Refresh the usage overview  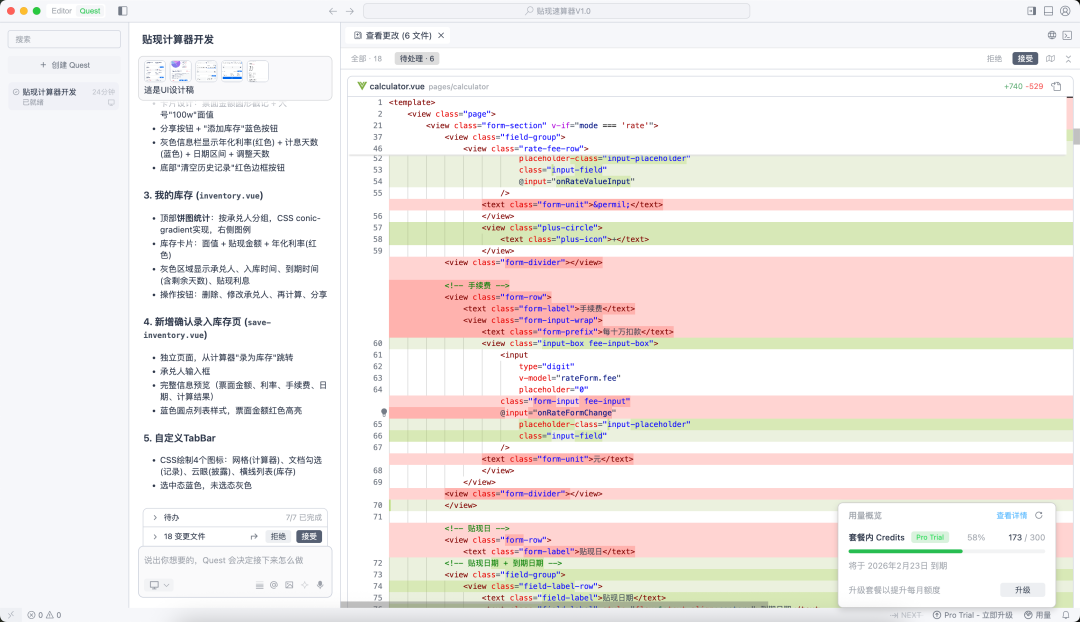[1039, 515]
